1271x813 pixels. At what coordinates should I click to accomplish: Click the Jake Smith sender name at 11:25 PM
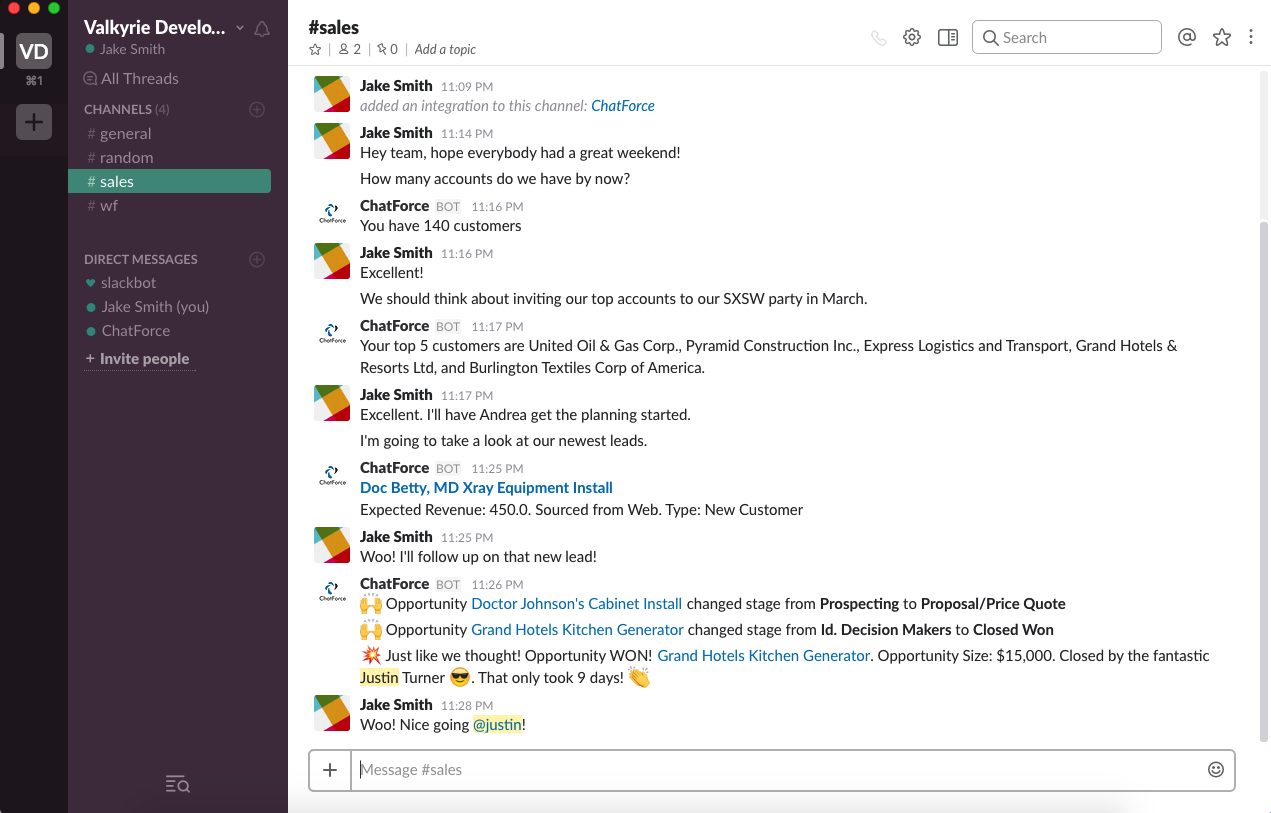[x=396, y=537]
